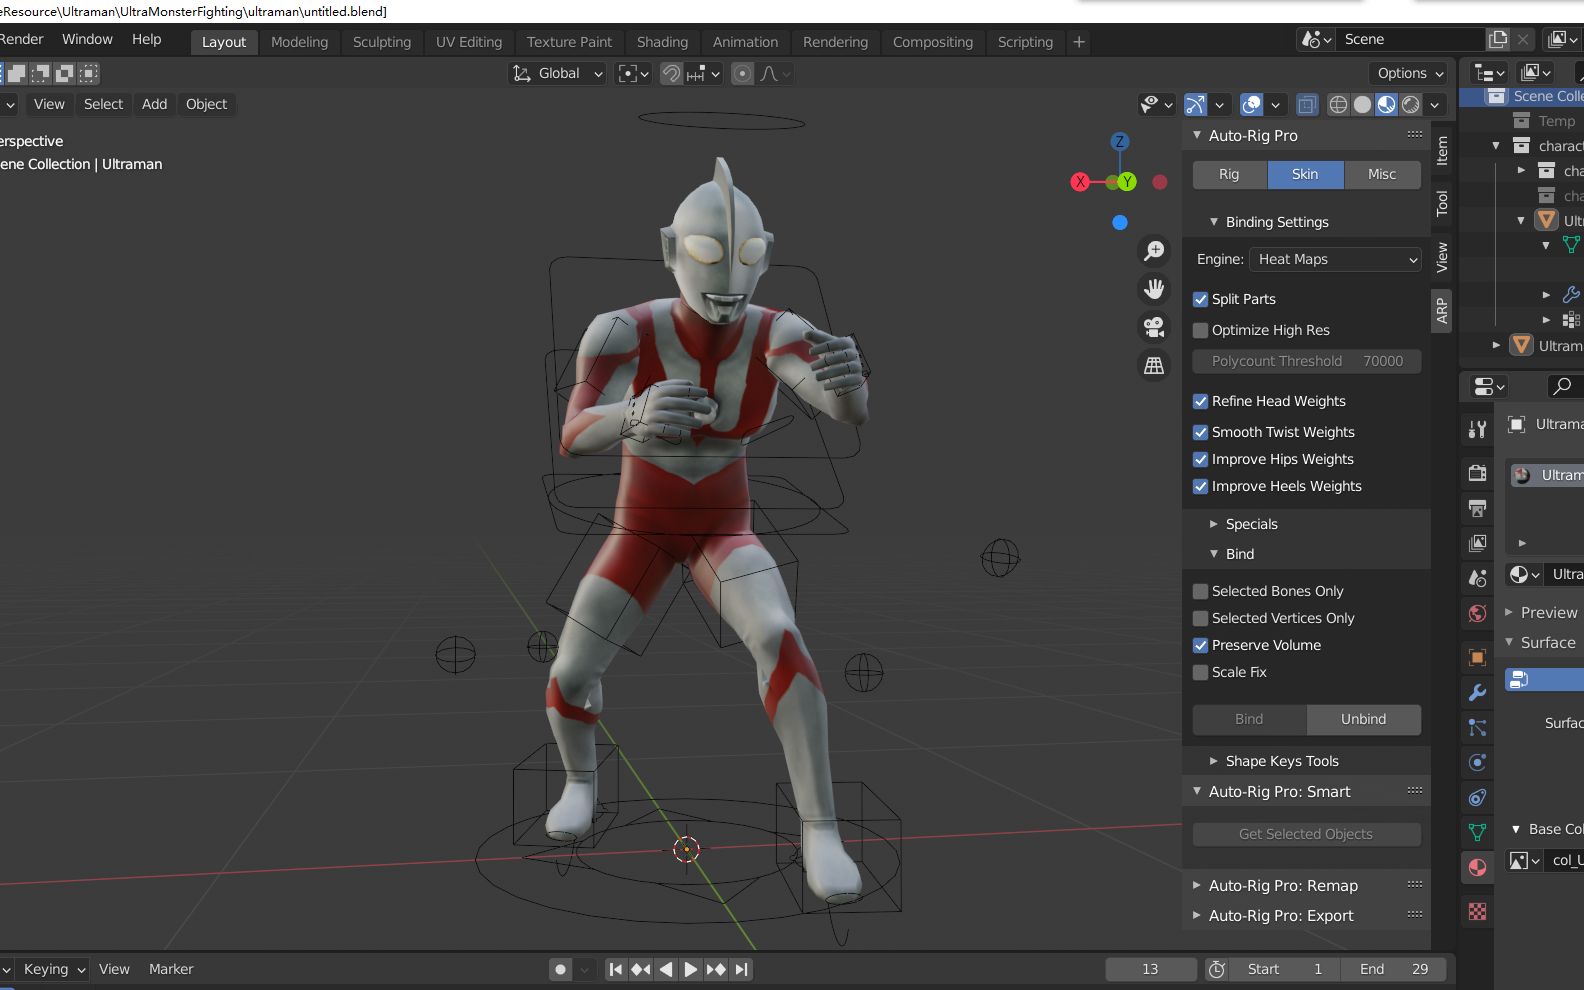Uncheck Refine Head Weights
Viewport: 1584px width, 990px height.
point(1200,401)
